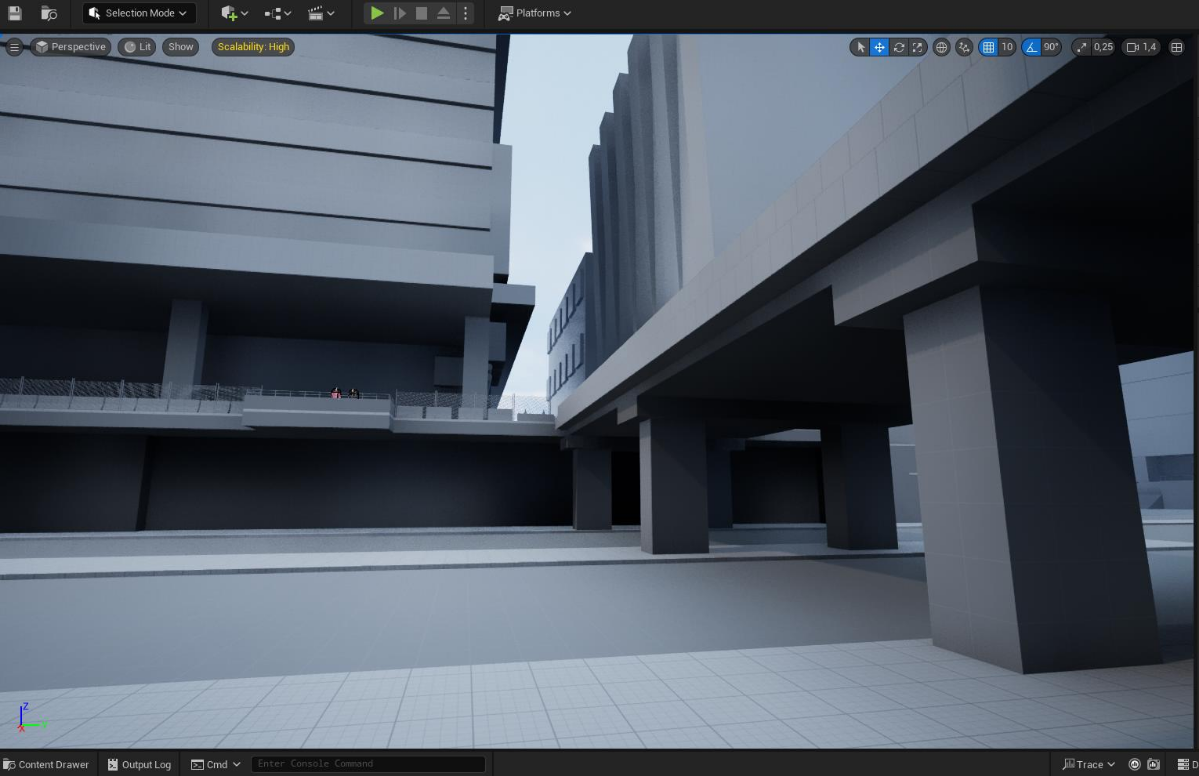Click the Enter Console Command field
Viewport: 1199px width, 776px height.
click(x=368, y=763)
